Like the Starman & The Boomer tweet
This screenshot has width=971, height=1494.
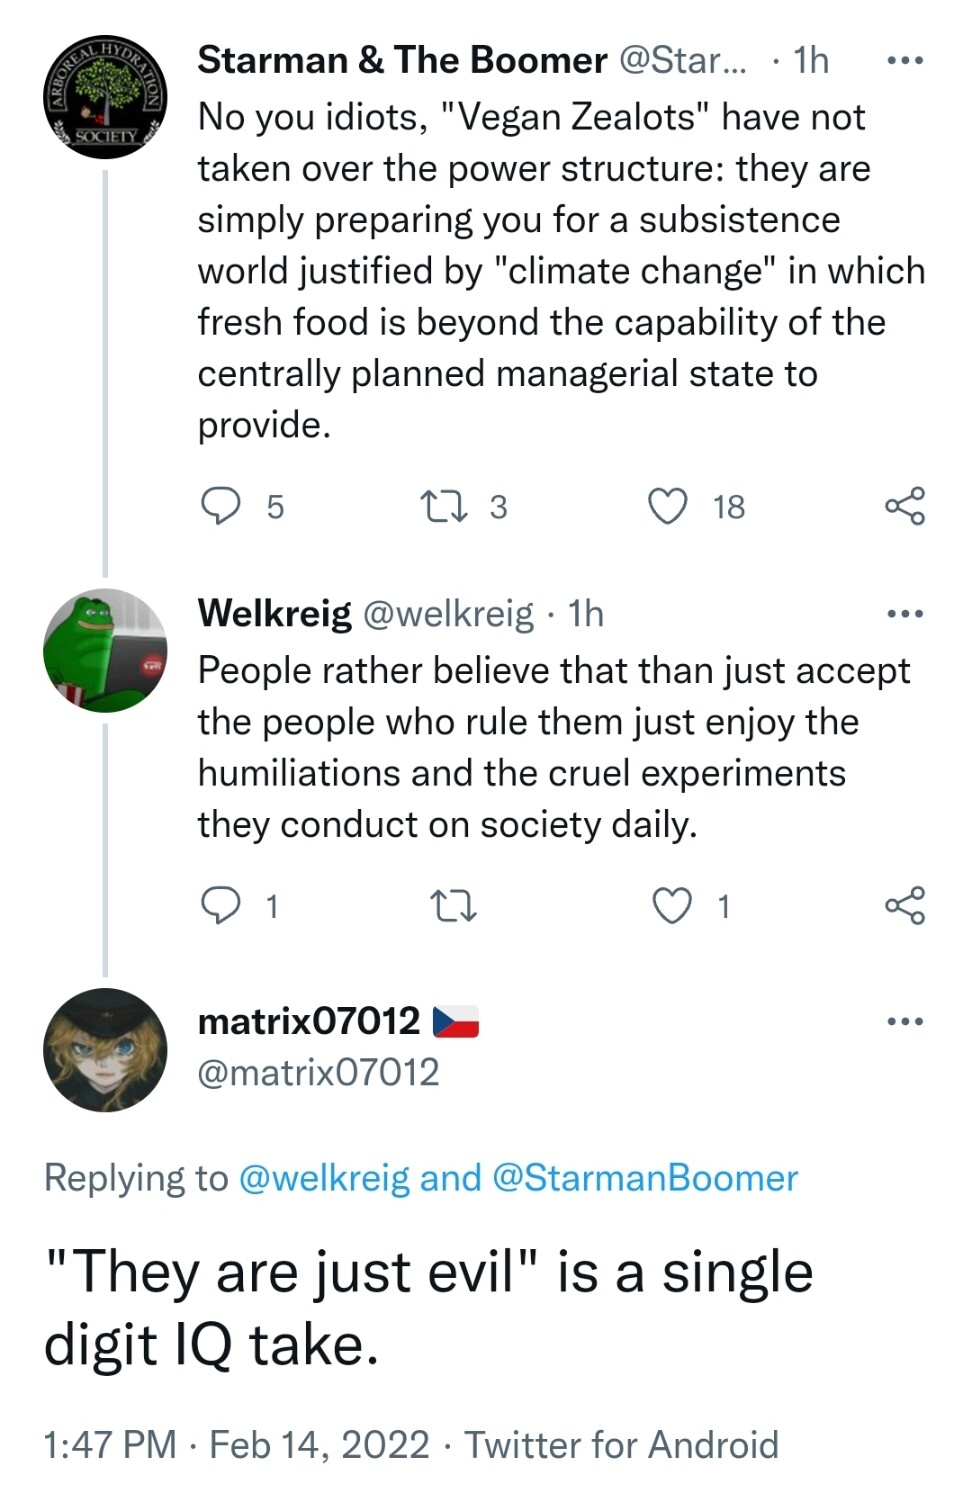(668, 506)
